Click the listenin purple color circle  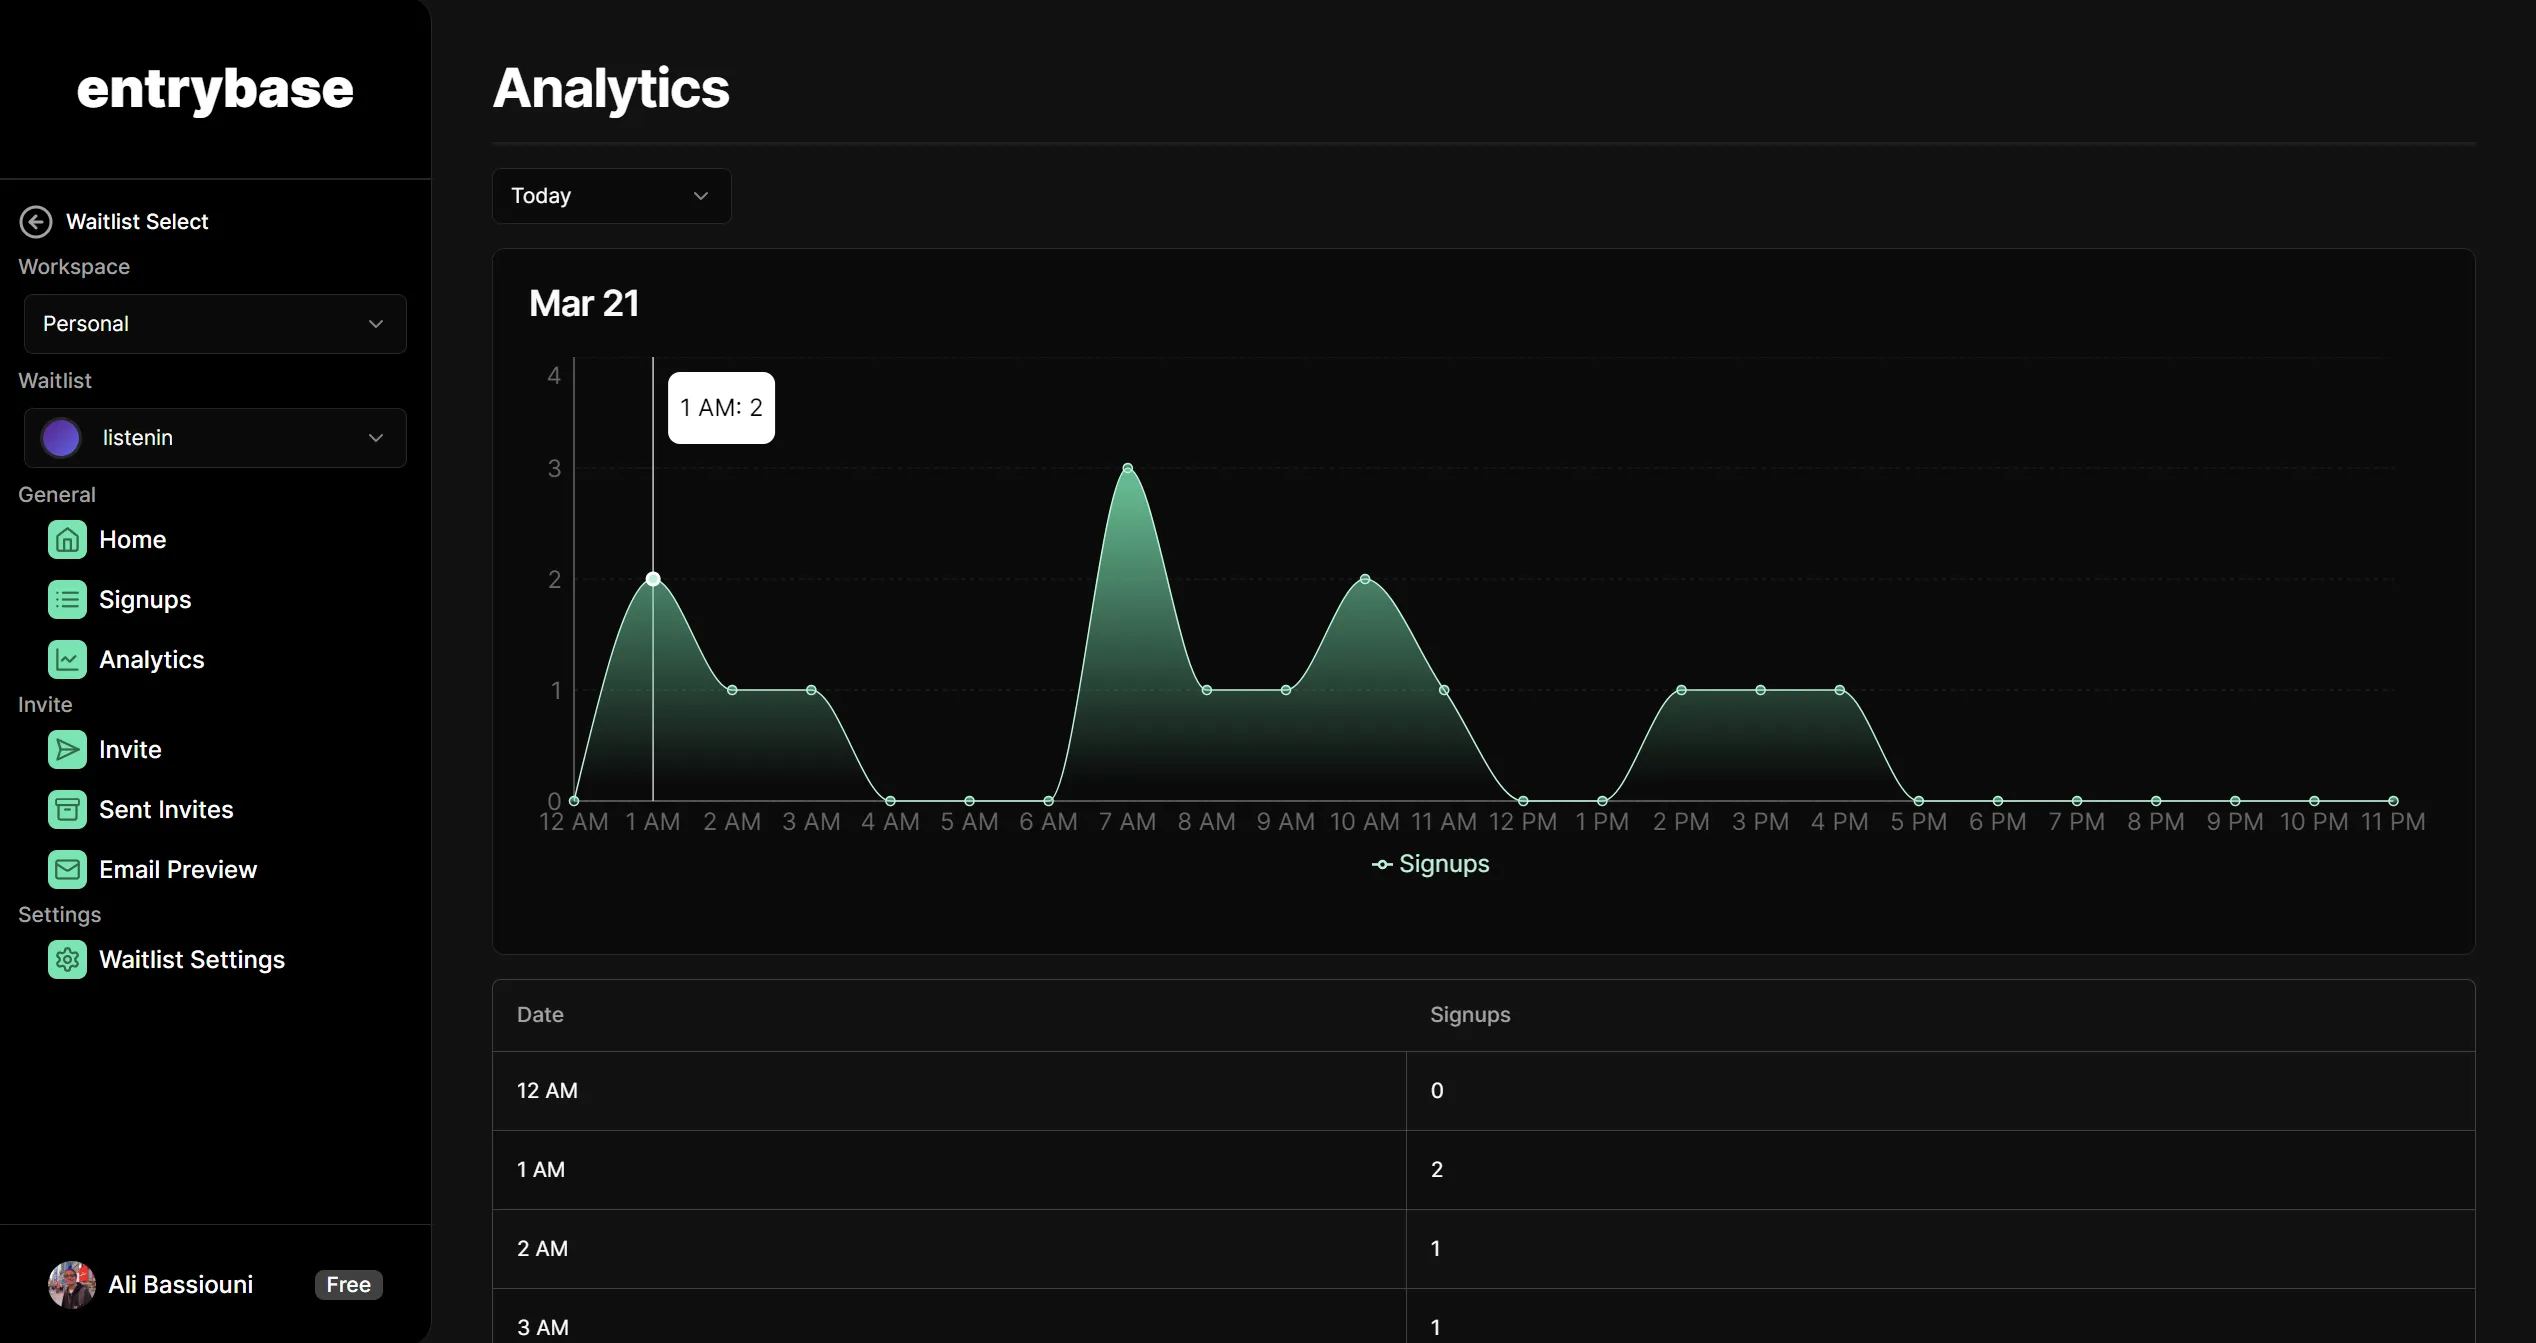tap(61, 438)
